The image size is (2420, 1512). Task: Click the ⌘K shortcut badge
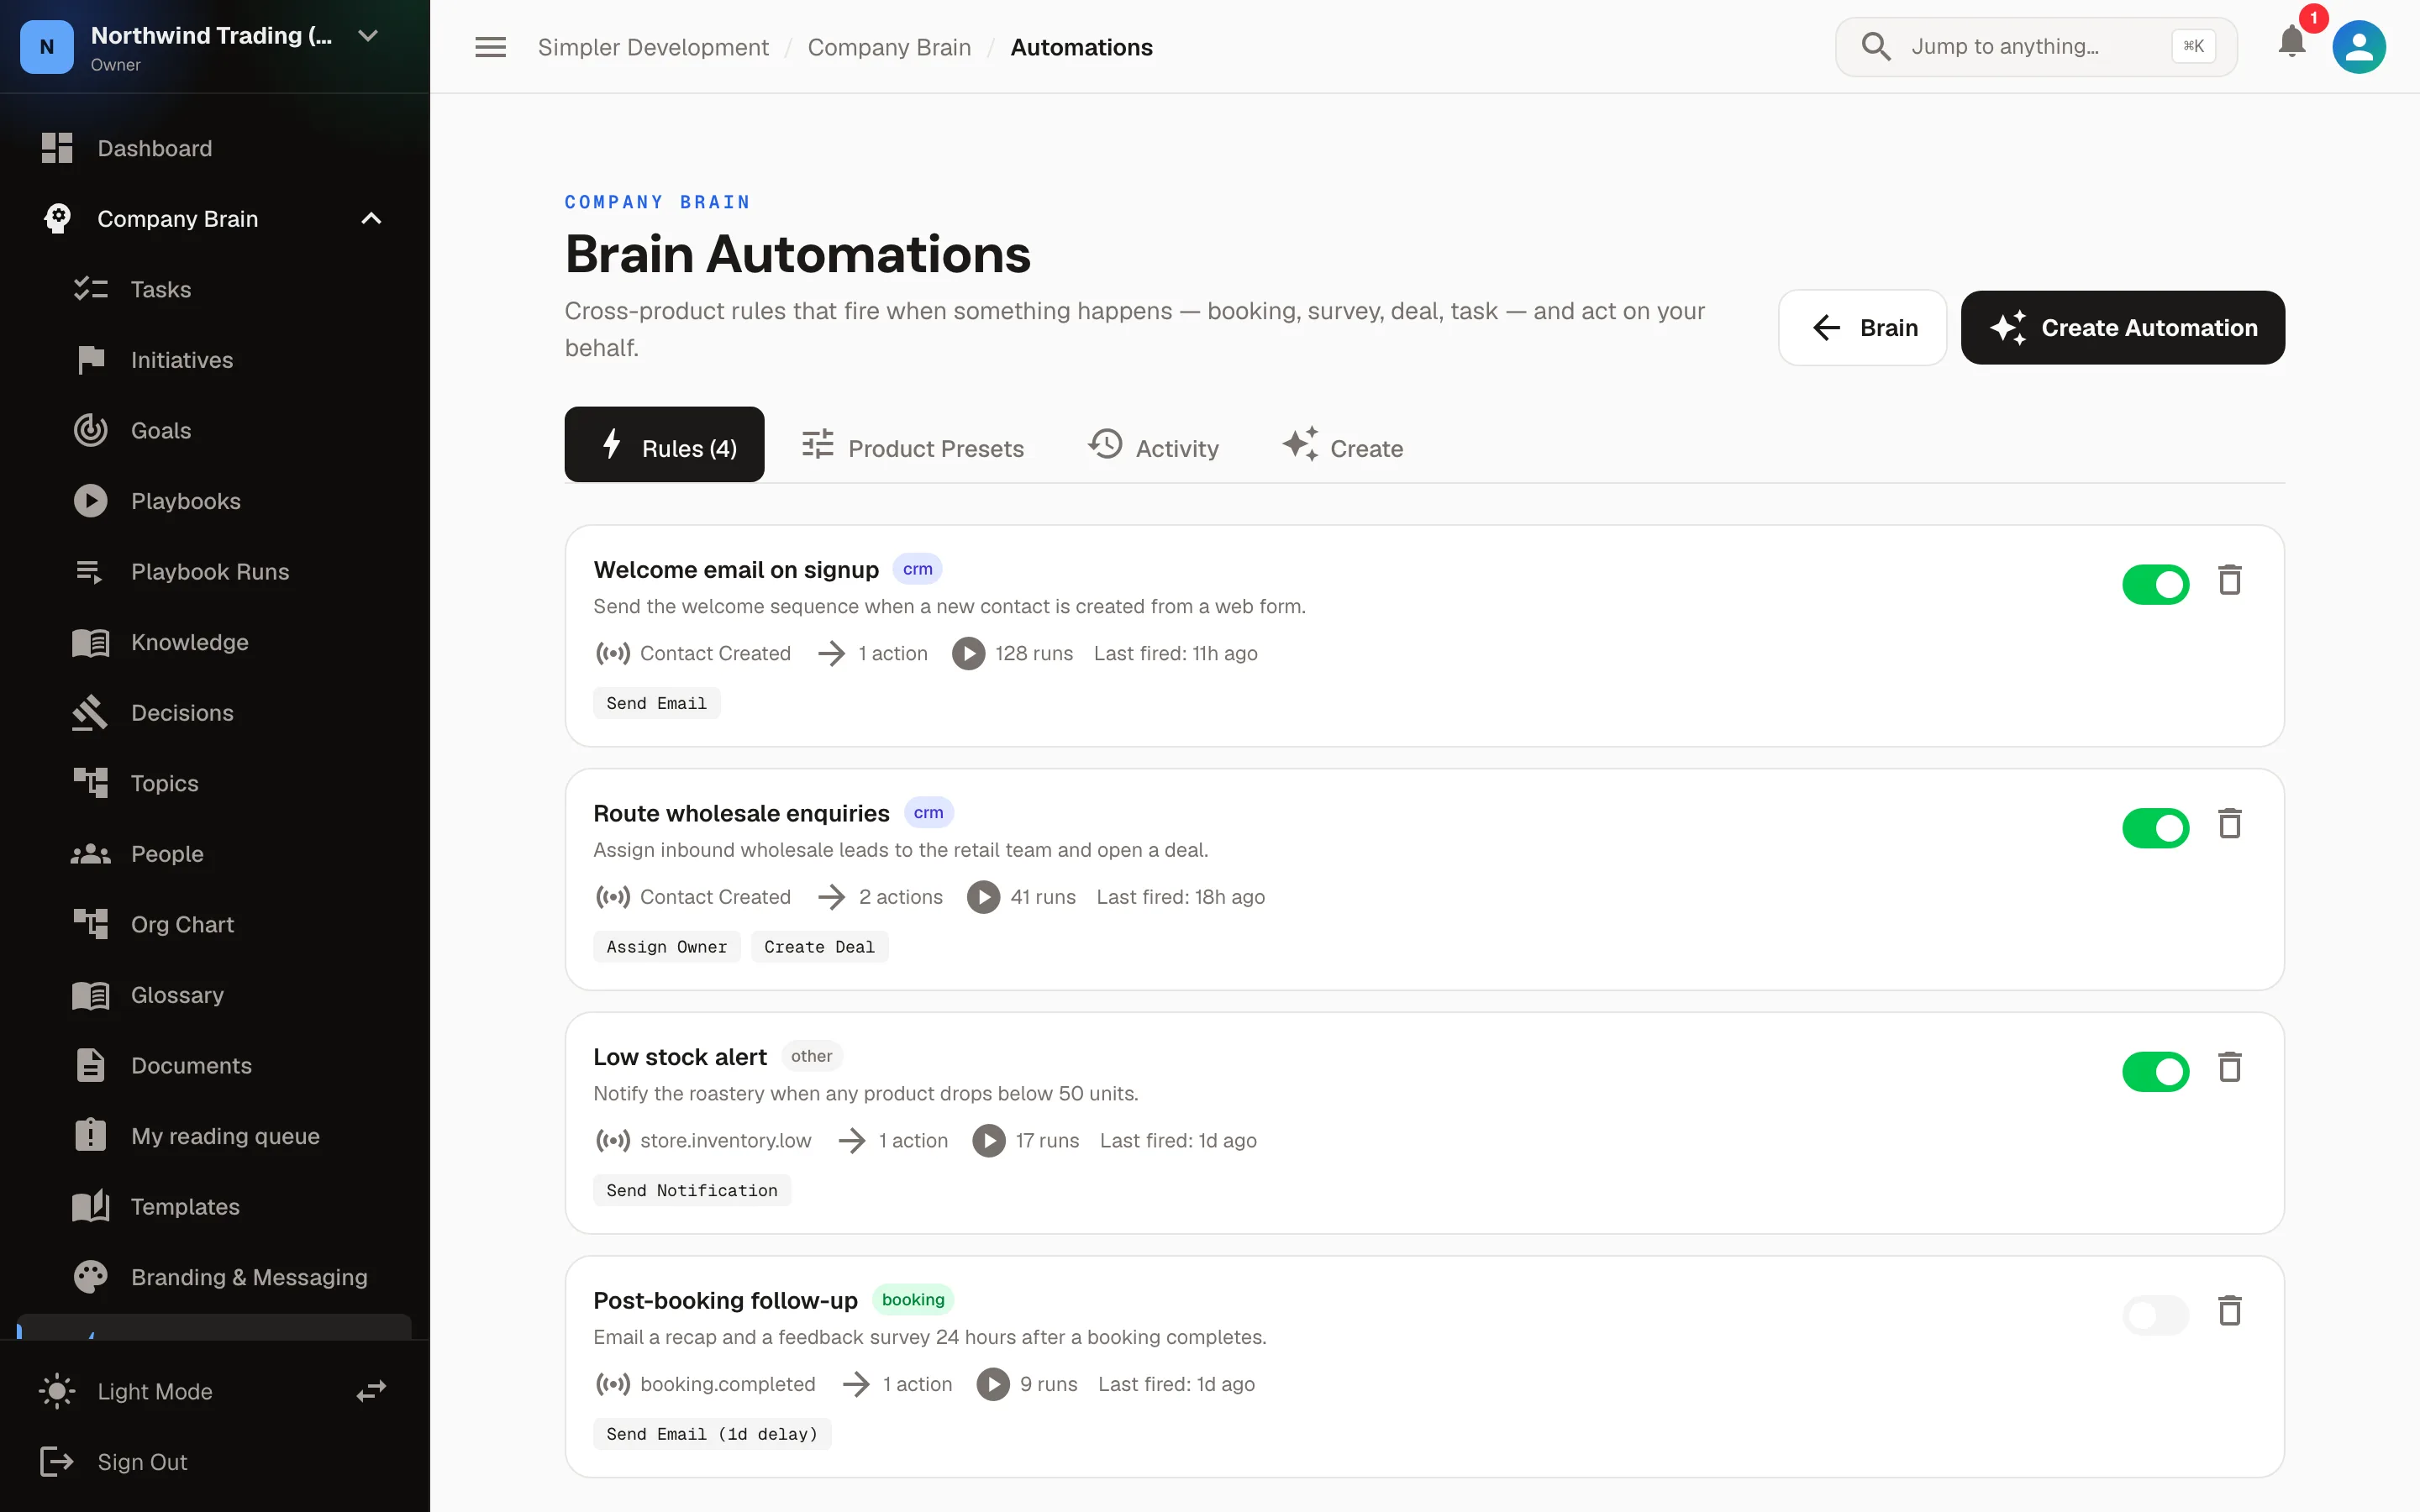[x=2193, y=46]
